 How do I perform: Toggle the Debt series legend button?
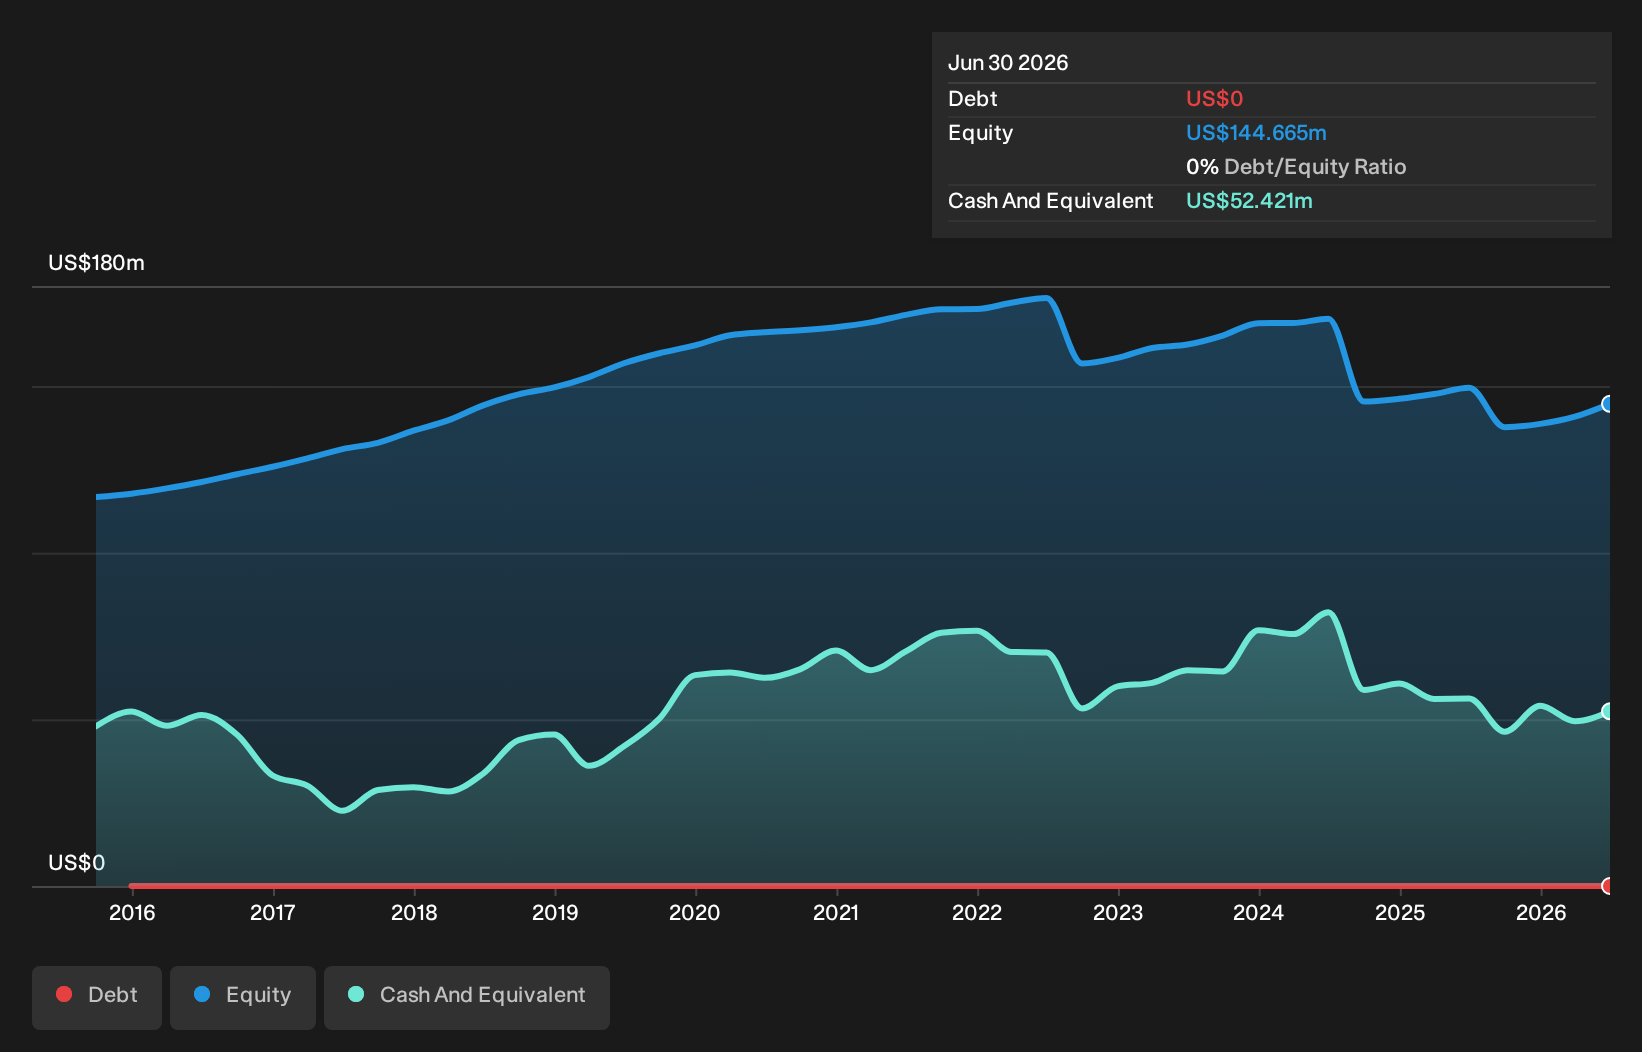97,997
